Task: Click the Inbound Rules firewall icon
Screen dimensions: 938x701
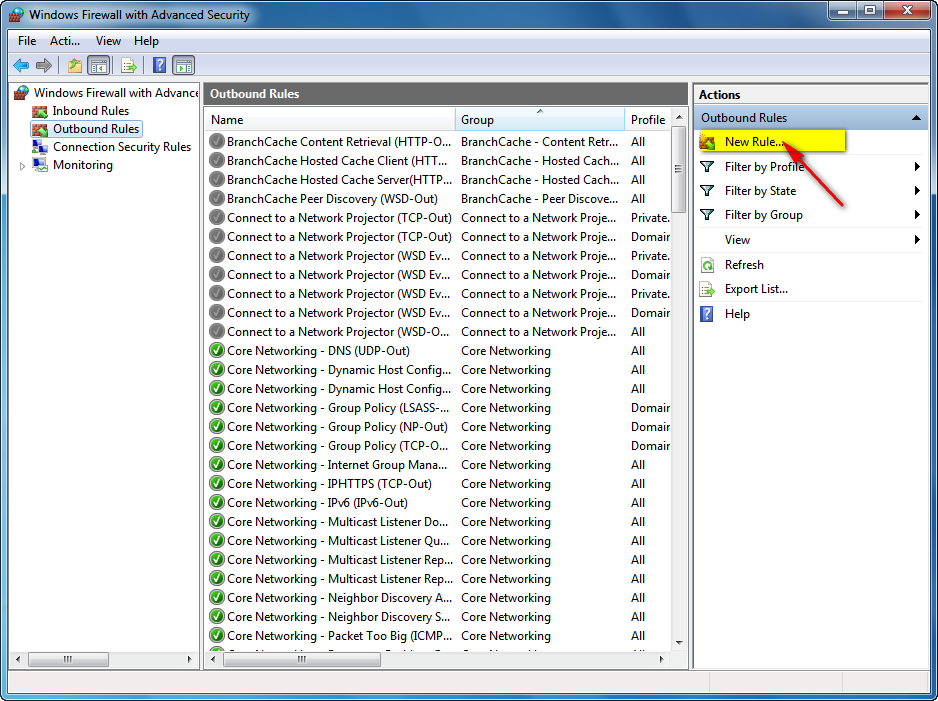Action: (x=39, y=111)
